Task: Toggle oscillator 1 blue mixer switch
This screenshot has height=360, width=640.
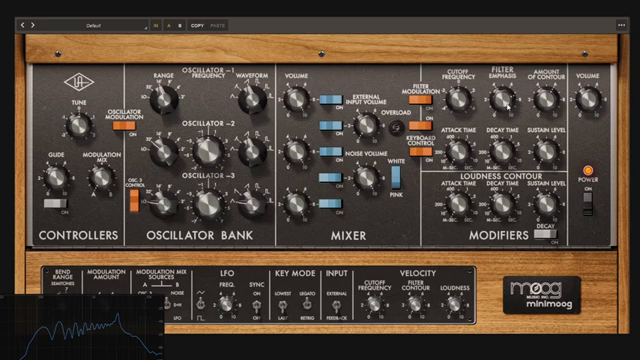Action: tap(331, 99)
